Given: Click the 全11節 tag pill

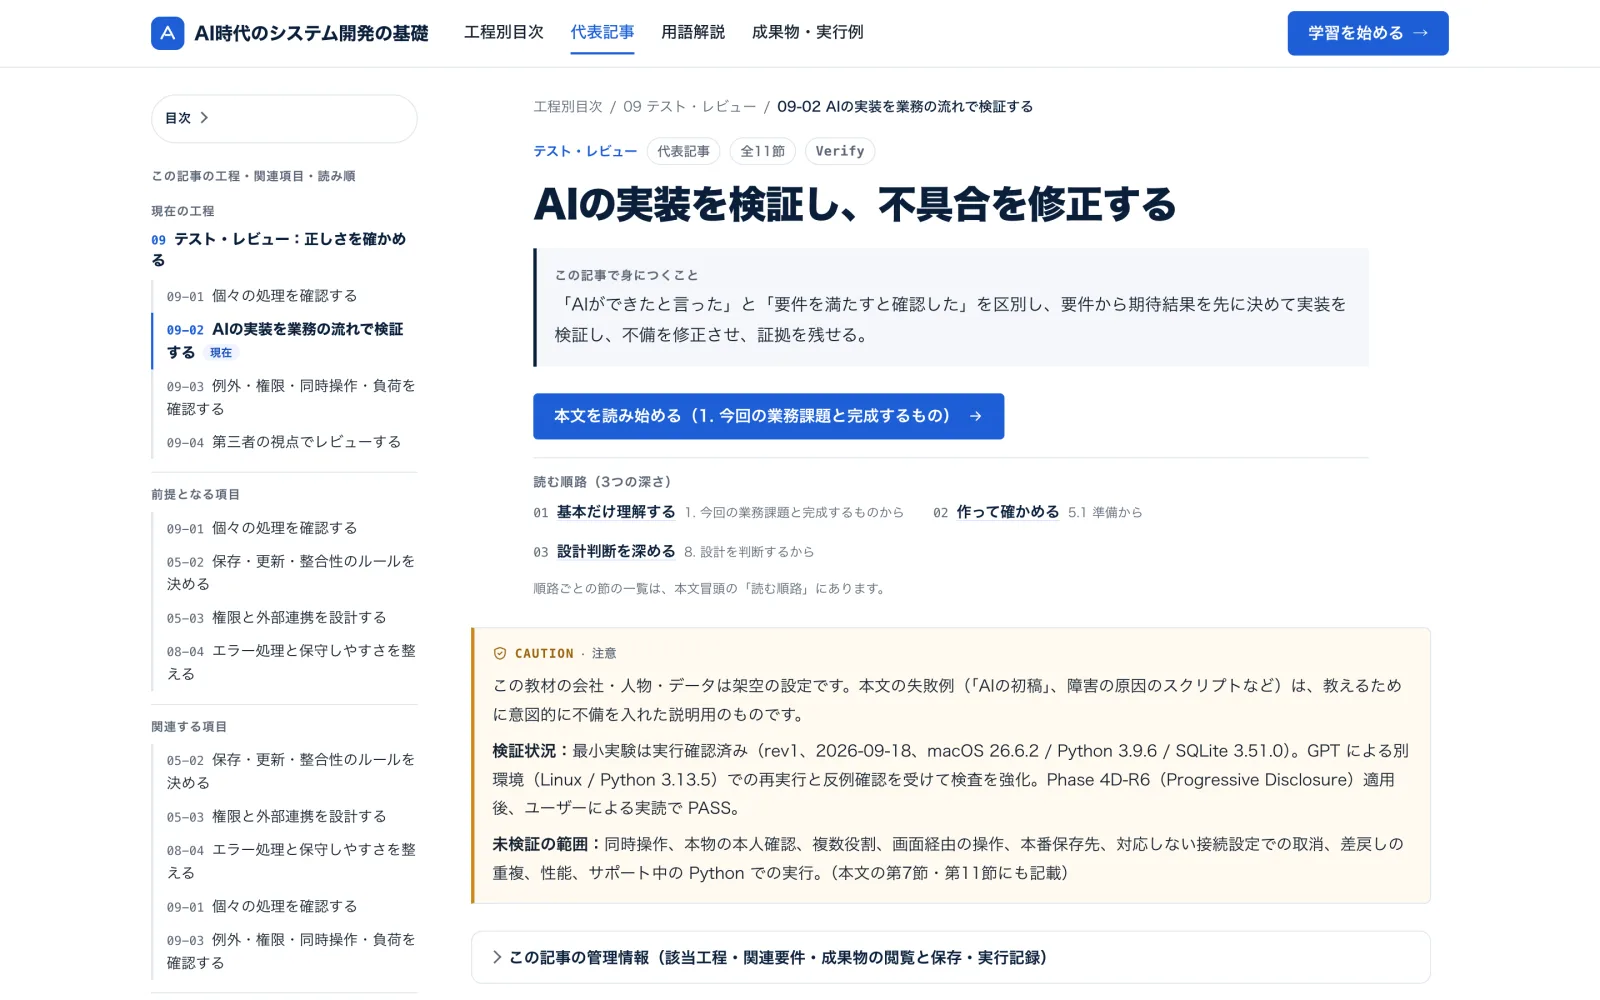Looking at the screenshot, I should point(763,151).
